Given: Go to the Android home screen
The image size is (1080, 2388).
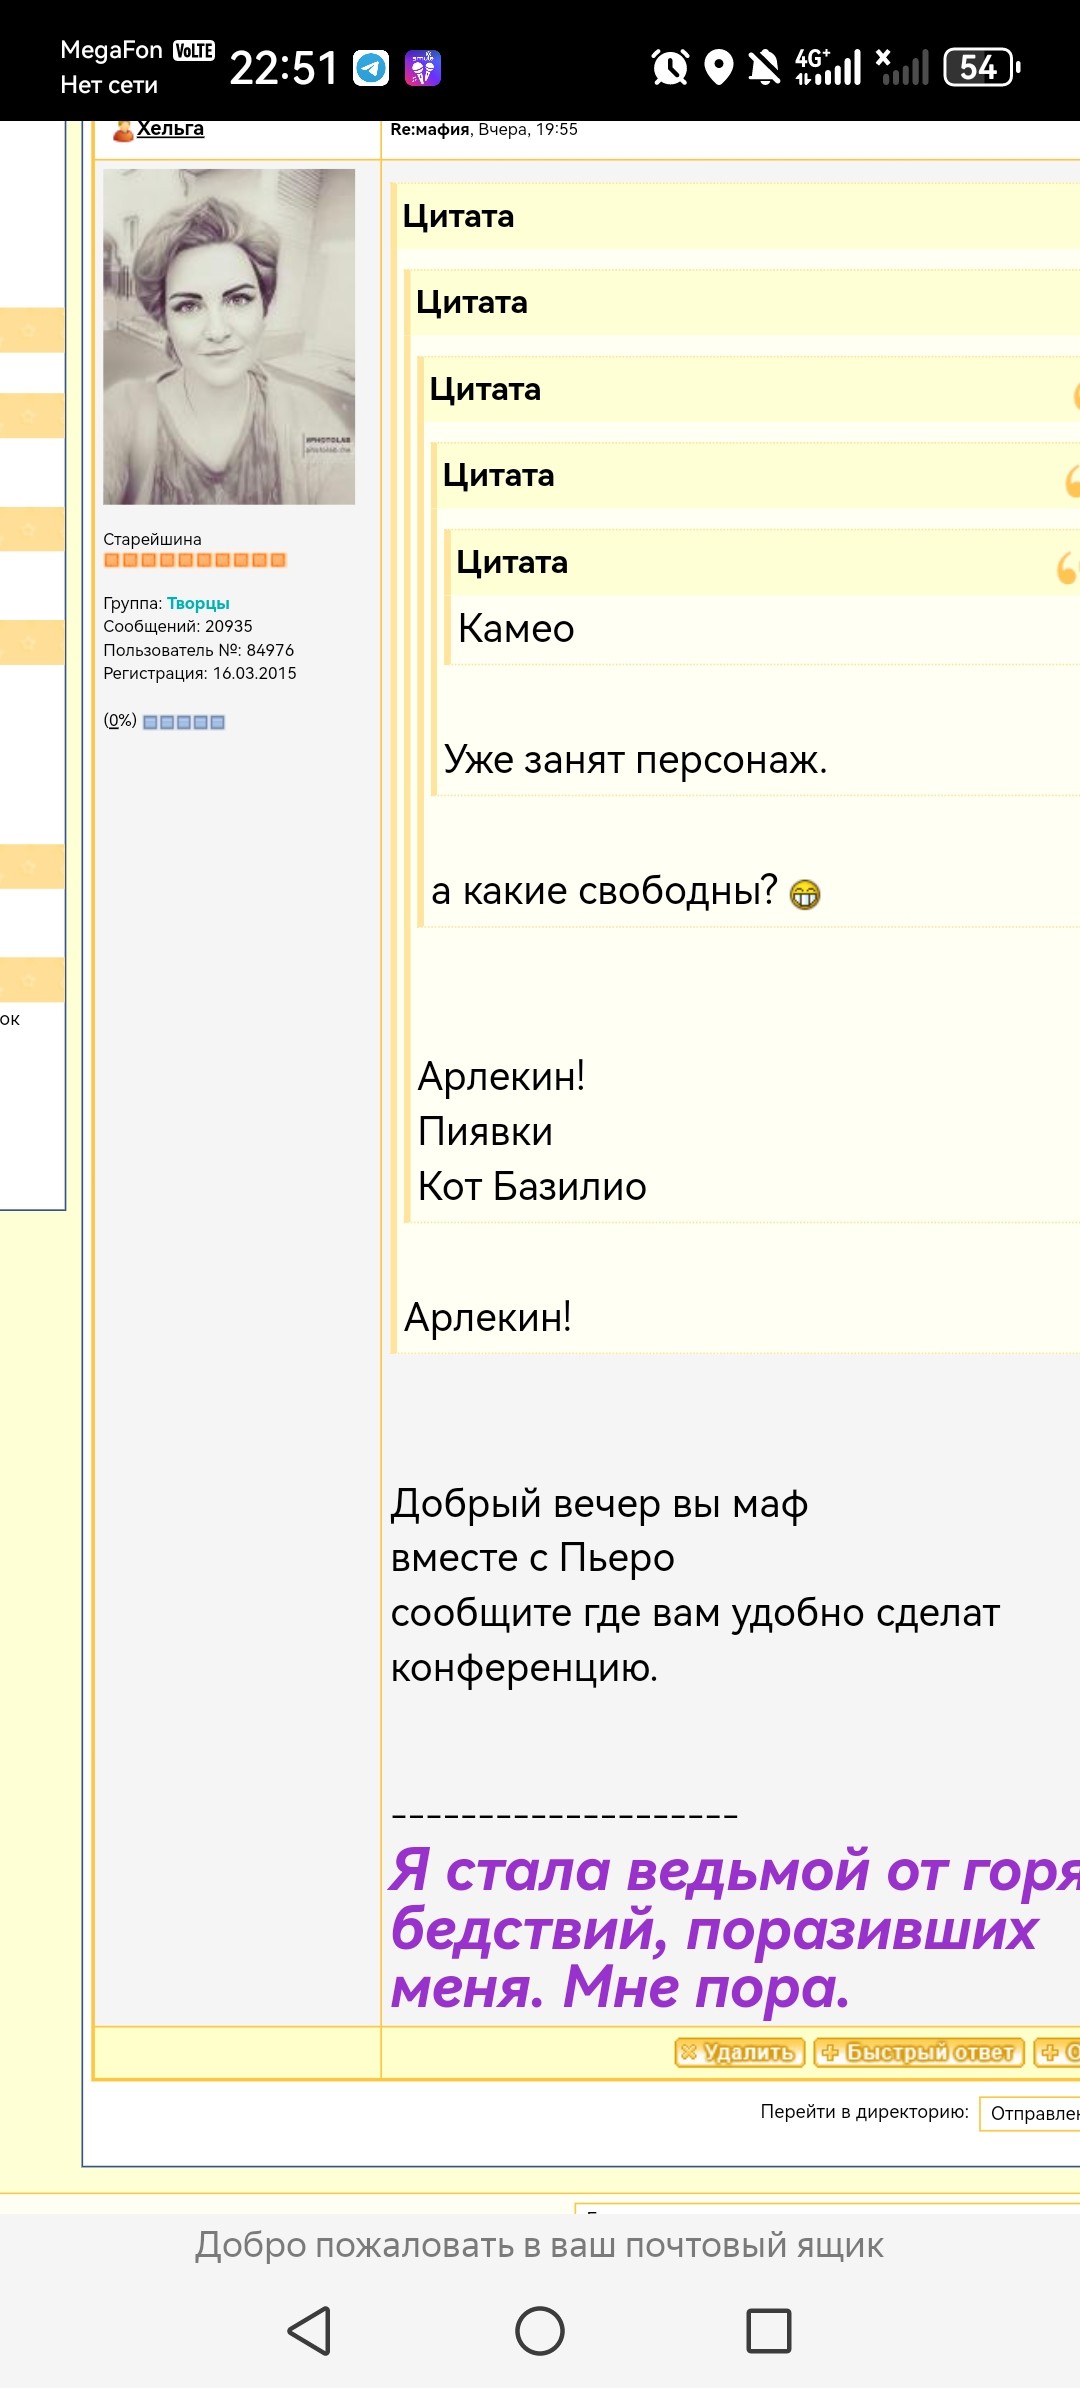Looking at the screenshot, I should pyautogui.click(x=540, y=2331).
